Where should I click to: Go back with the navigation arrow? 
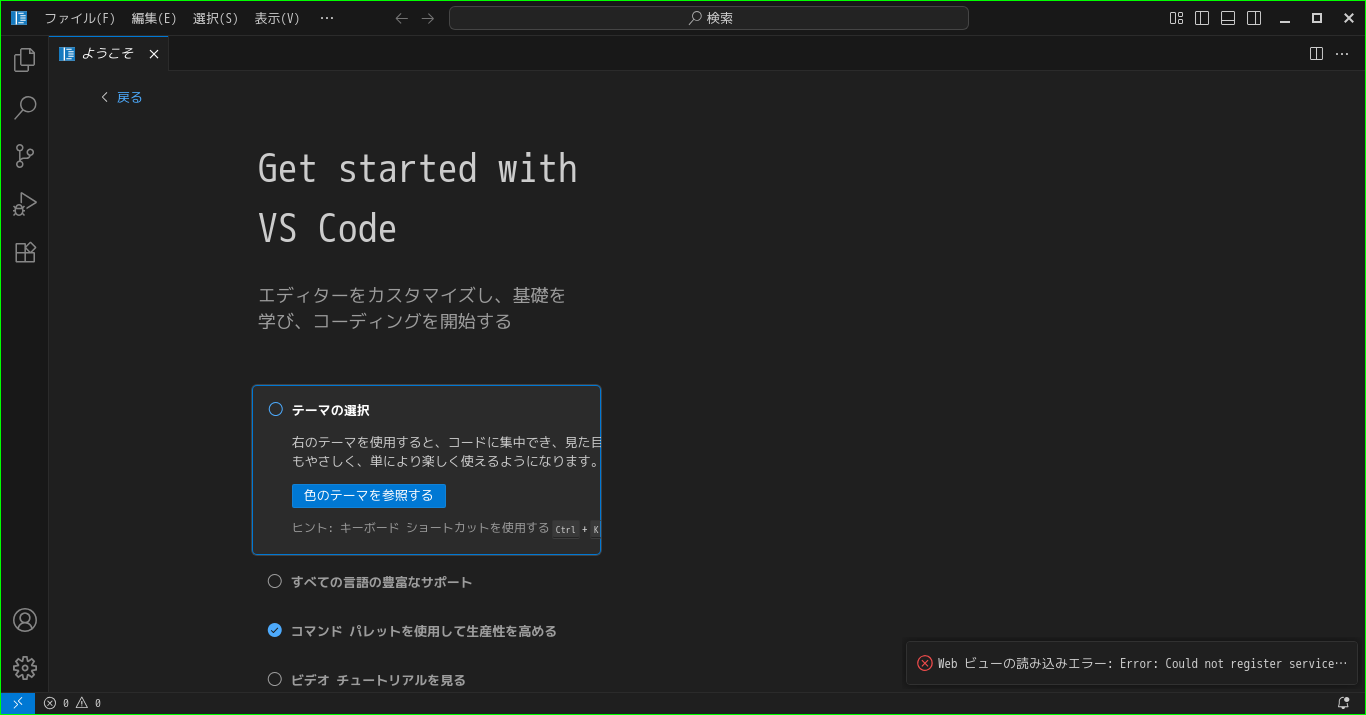402,18
